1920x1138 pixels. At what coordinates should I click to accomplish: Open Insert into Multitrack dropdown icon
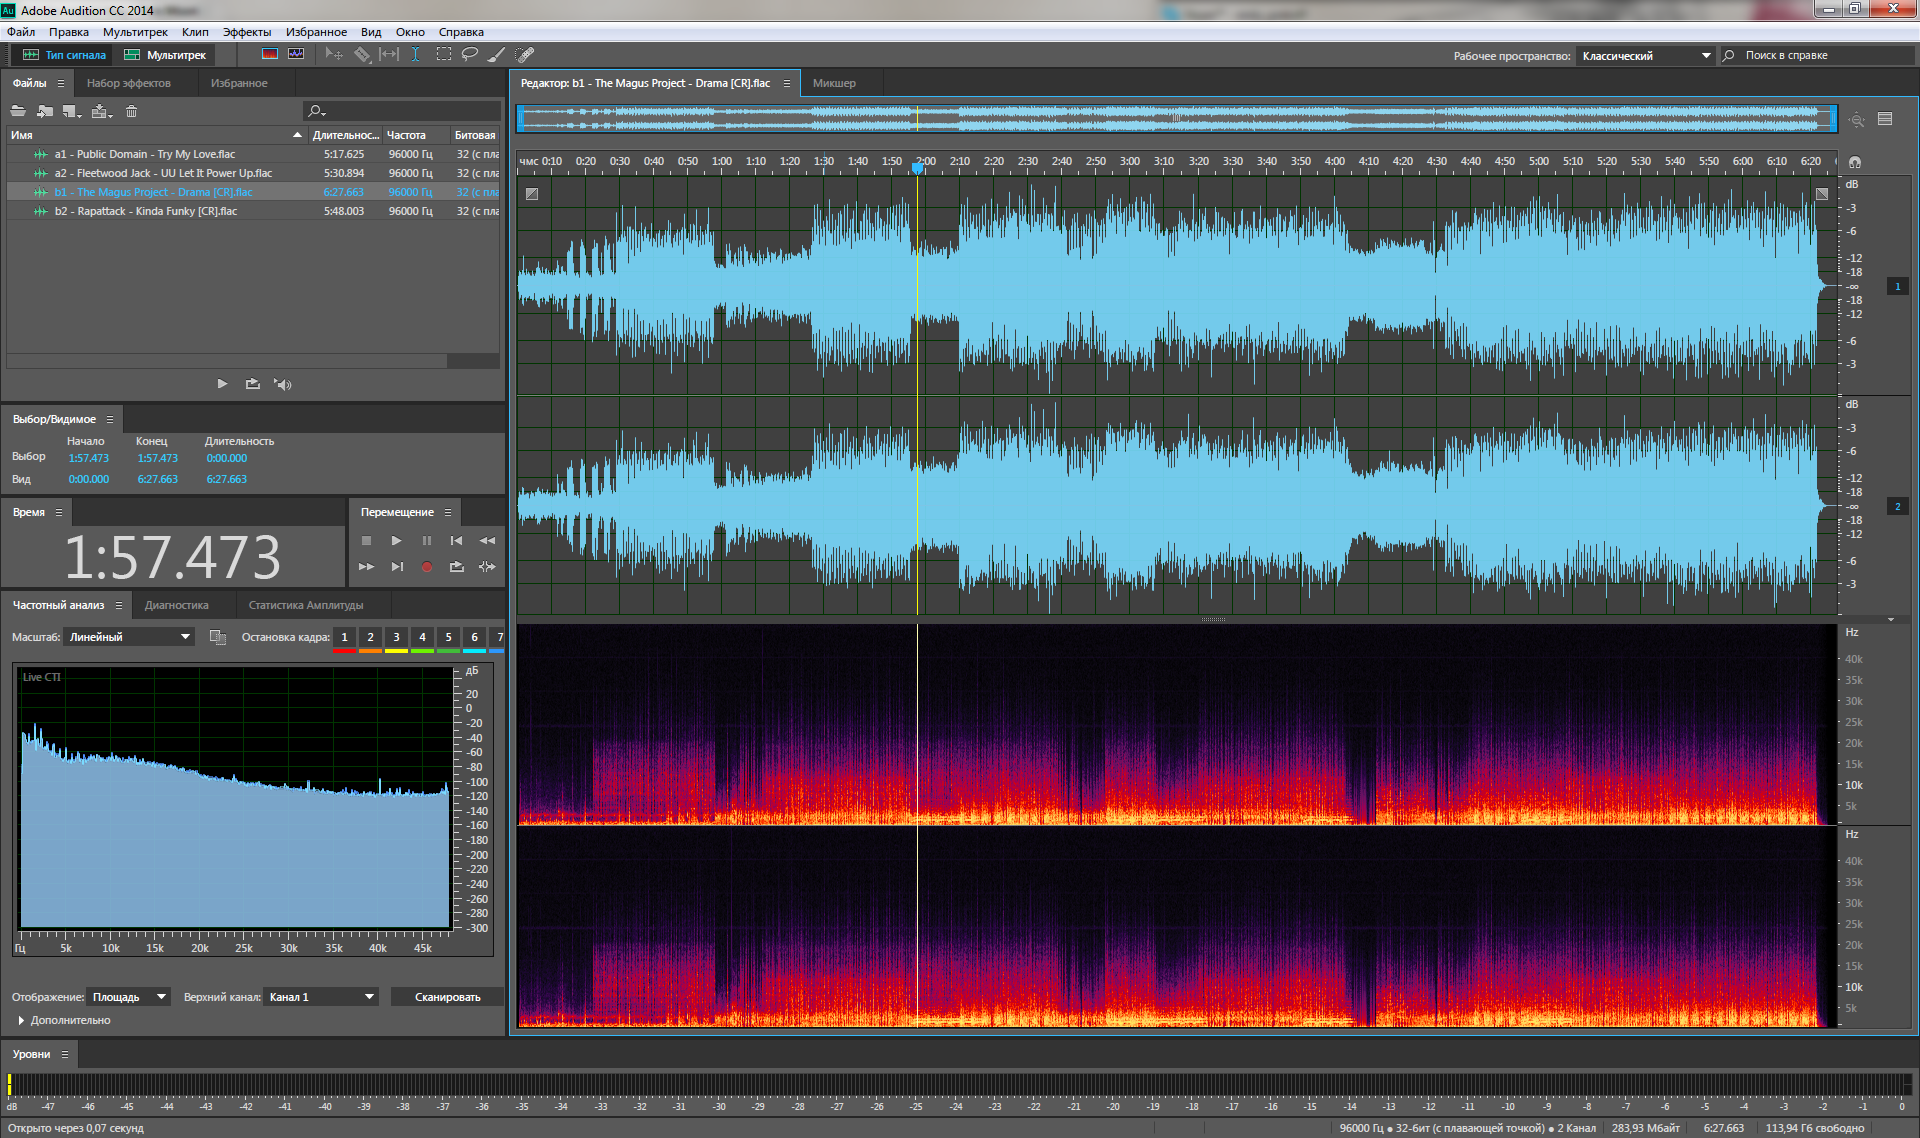(x=102, y=111)
